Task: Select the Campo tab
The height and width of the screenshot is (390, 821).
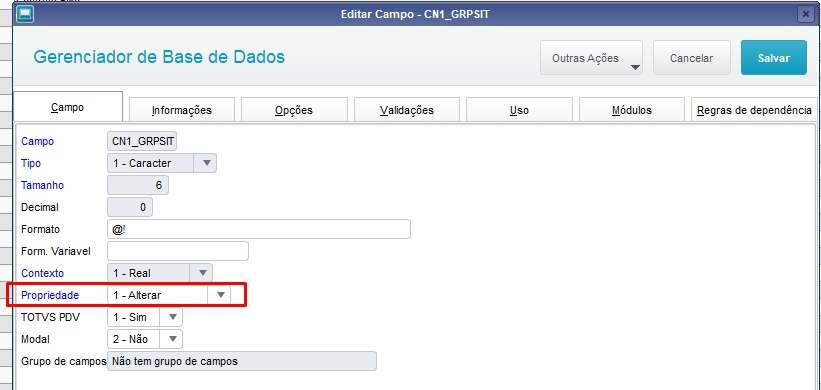Action: (x=68, y=107)
